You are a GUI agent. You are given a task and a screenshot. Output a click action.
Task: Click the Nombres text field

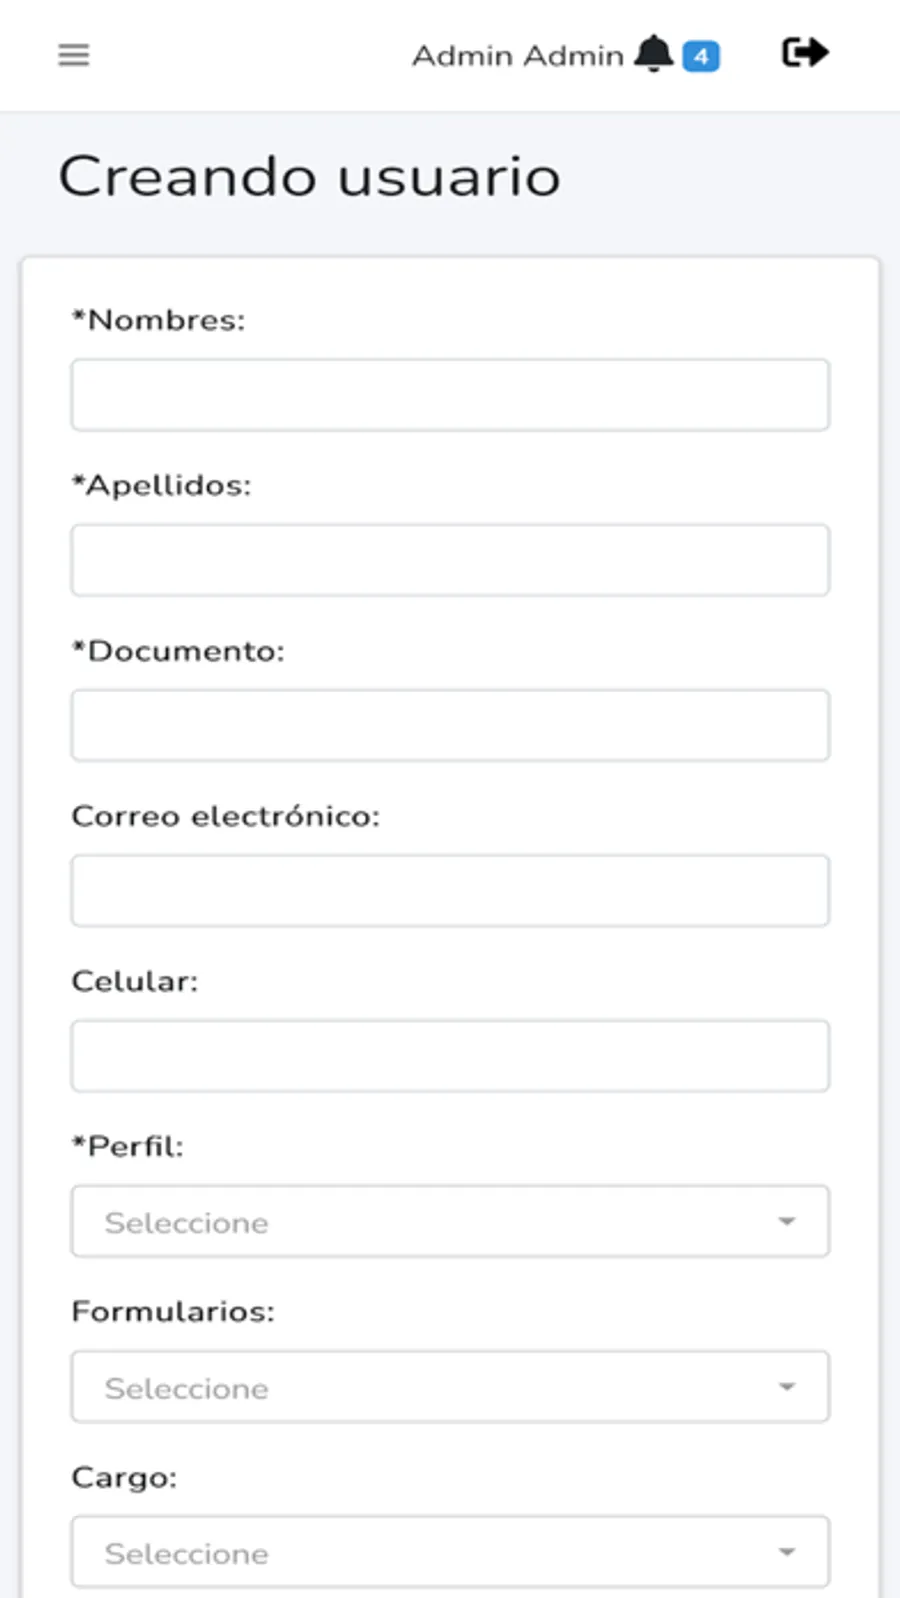(x=450, y=395)
